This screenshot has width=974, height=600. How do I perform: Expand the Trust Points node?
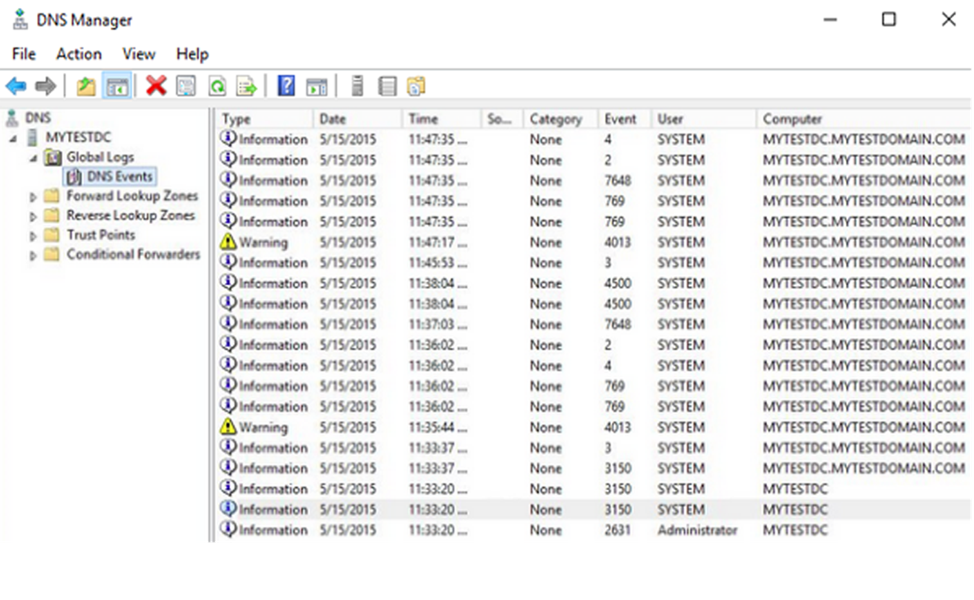(33, 236)
